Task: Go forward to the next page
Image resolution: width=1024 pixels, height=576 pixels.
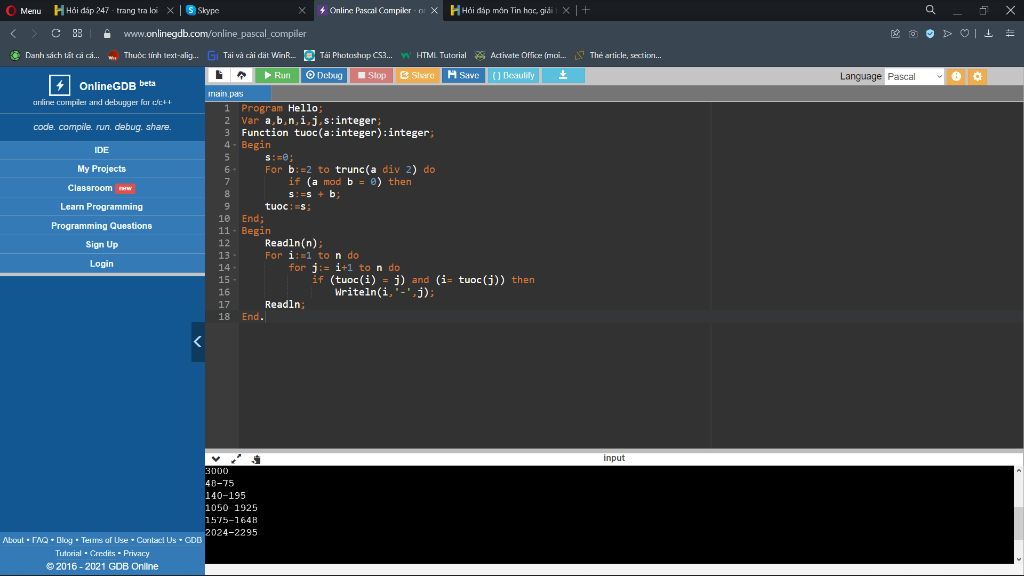Action: point(34,33)
